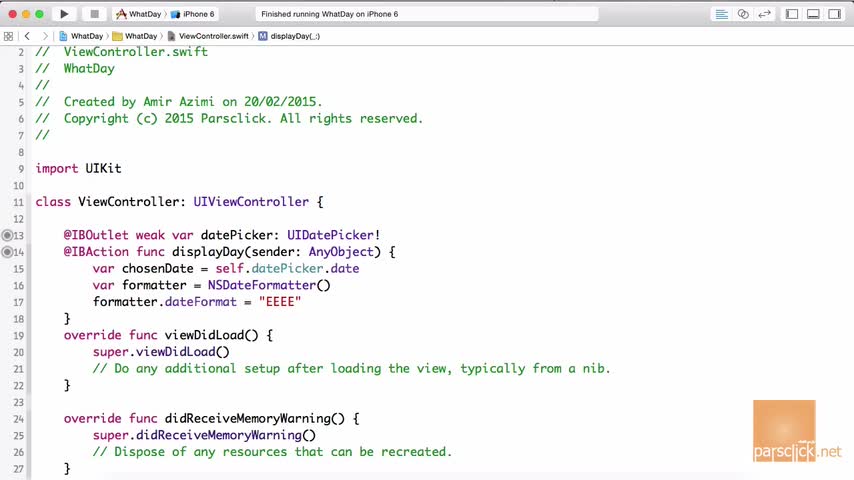Click 'dateFormat' property on line 17

[x=200, y=302]
